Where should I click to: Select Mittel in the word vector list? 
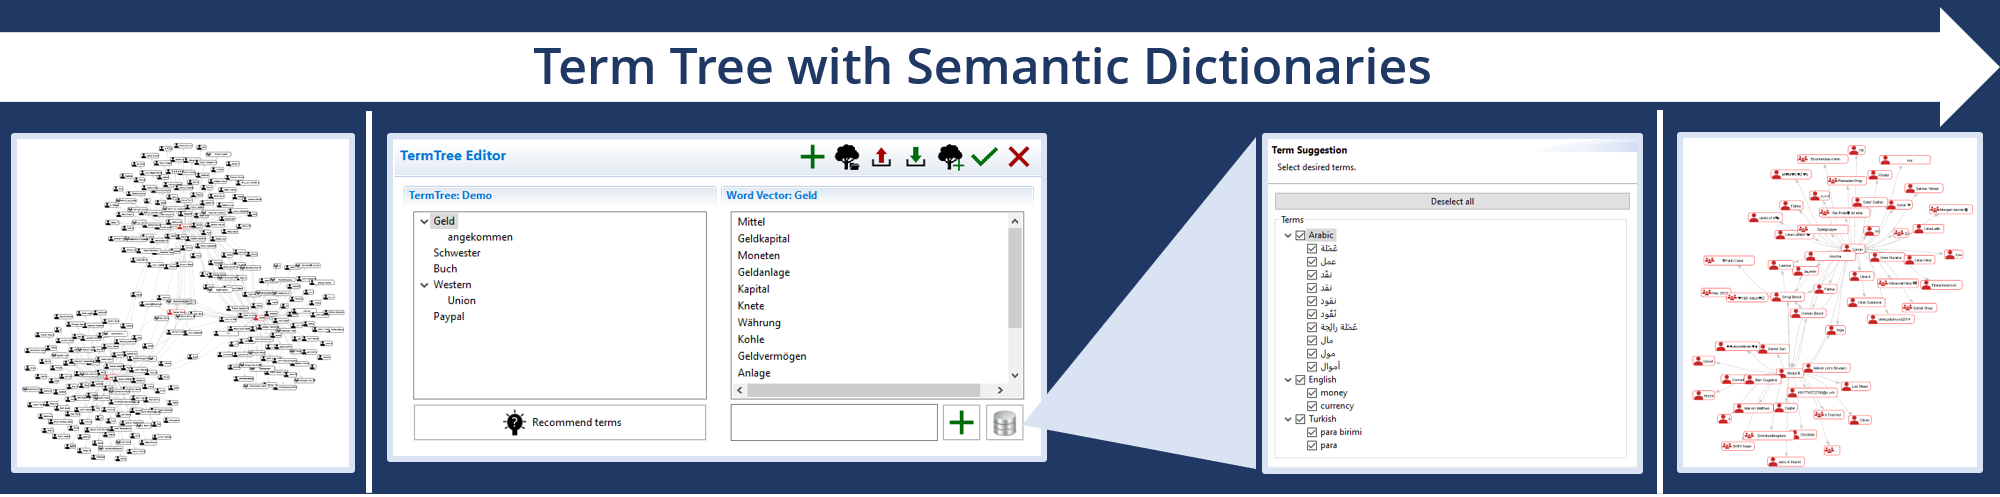751,222
